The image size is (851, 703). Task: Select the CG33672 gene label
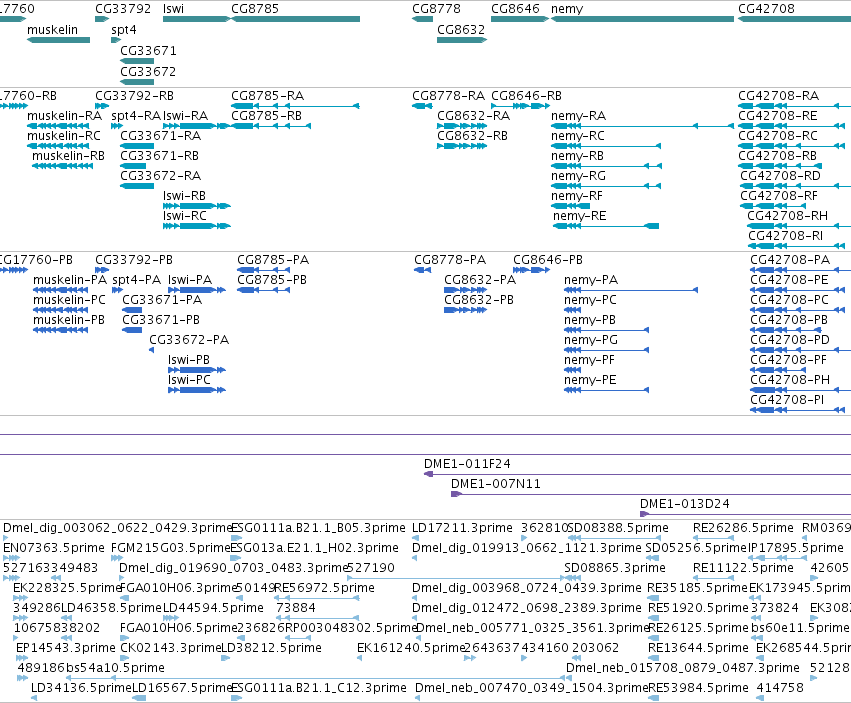click(x=148, y=72)
